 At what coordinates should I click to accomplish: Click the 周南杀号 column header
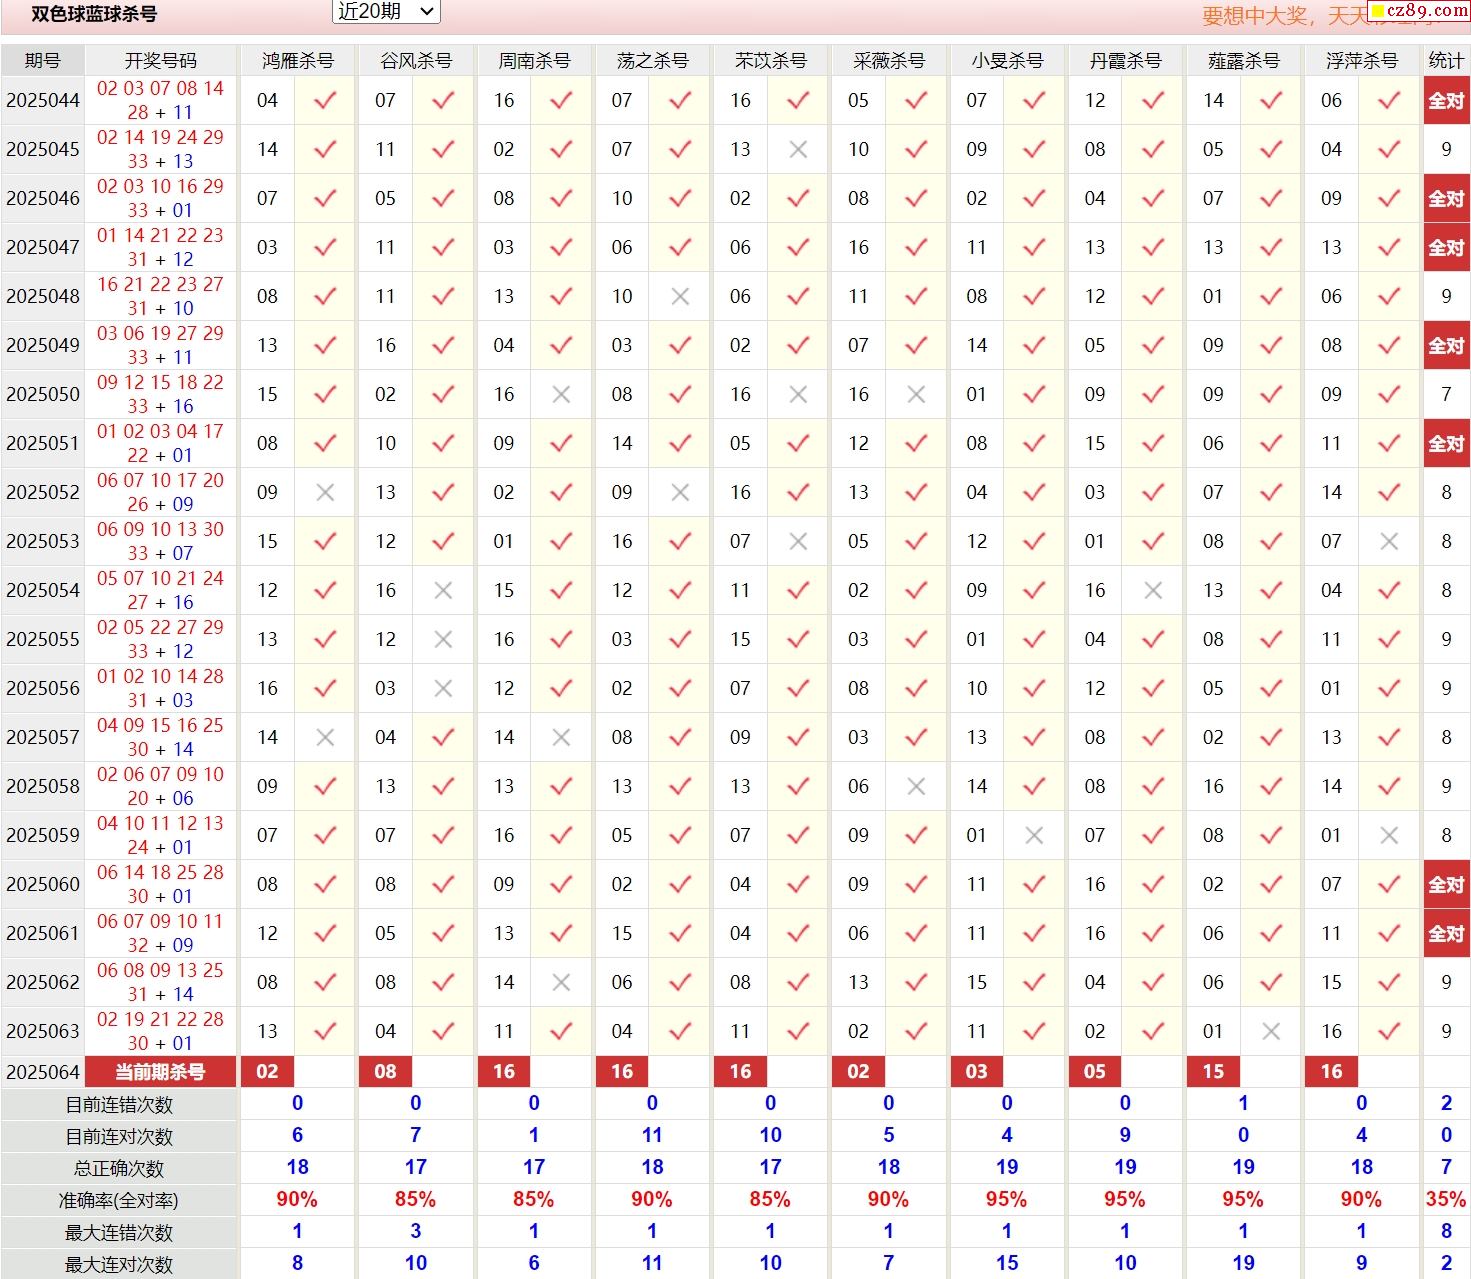click(x=534, y=60)
